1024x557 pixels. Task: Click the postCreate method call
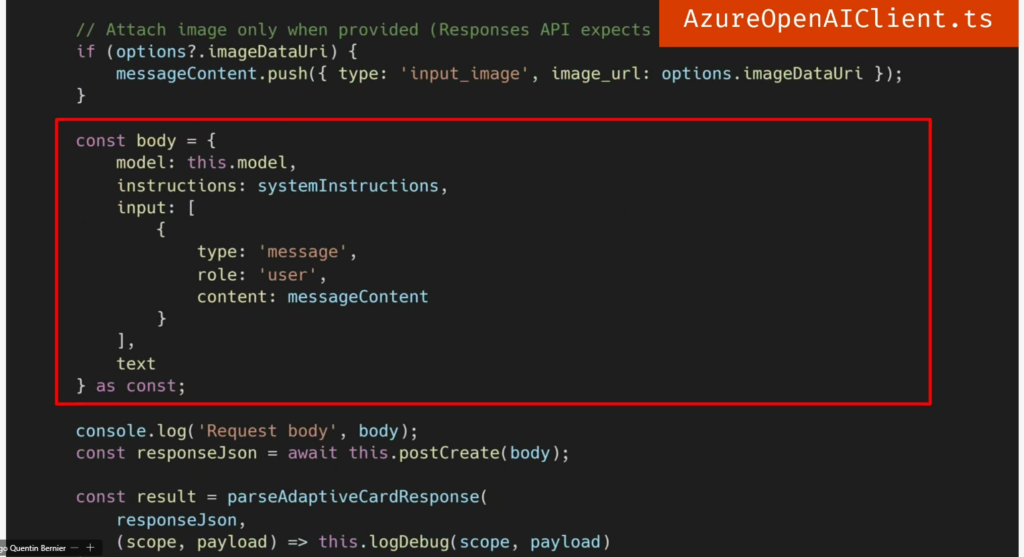[448, 453]
